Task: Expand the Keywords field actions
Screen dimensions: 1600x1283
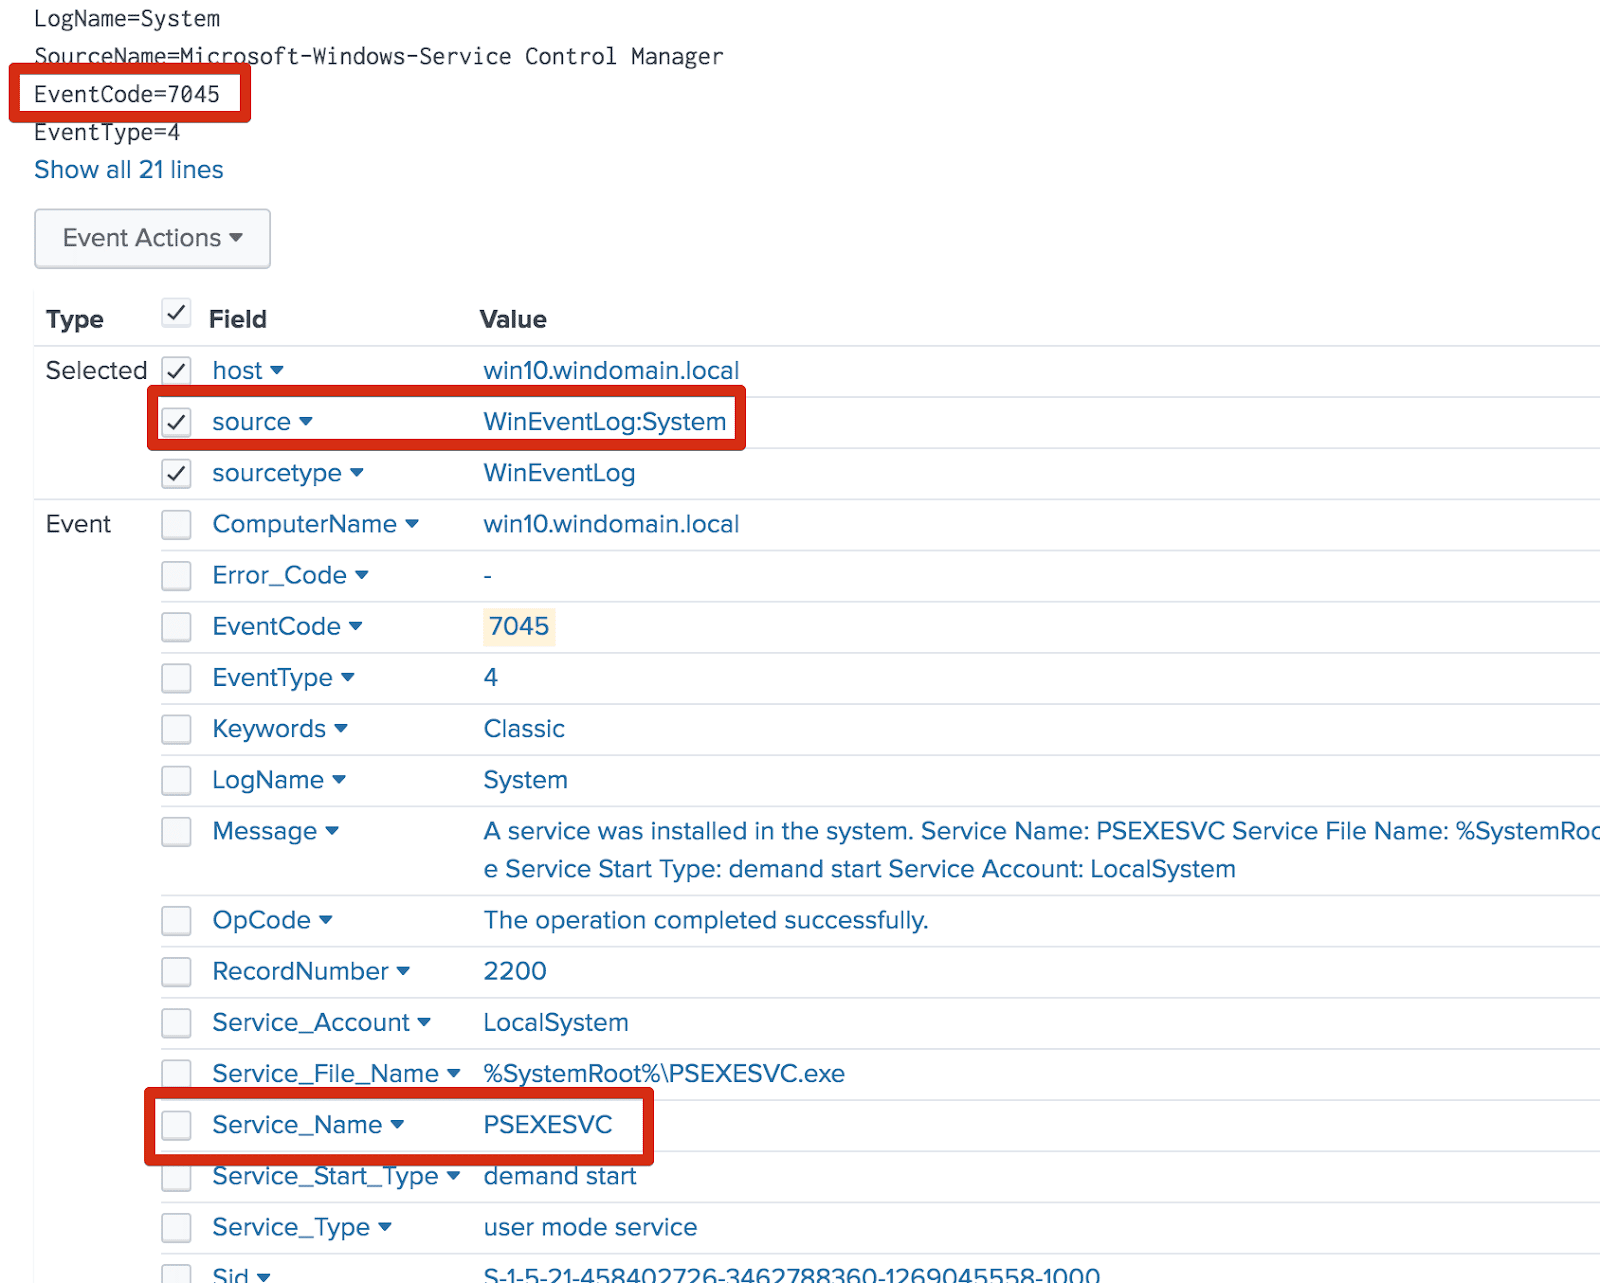Action: [341, 729]
